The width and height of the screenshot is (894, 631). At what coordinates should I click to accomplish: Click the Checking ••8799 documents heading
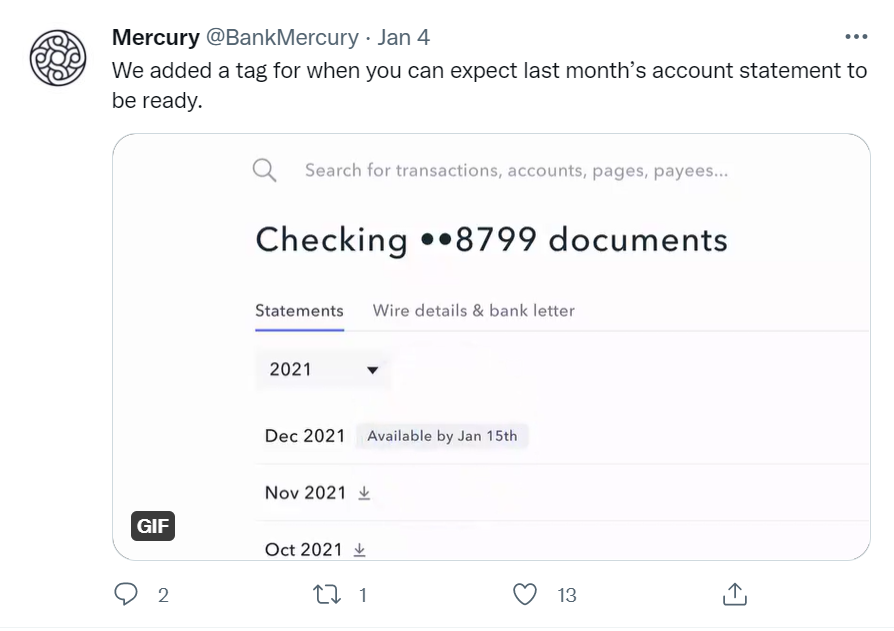pyautogui.click(x=491, y=240)
